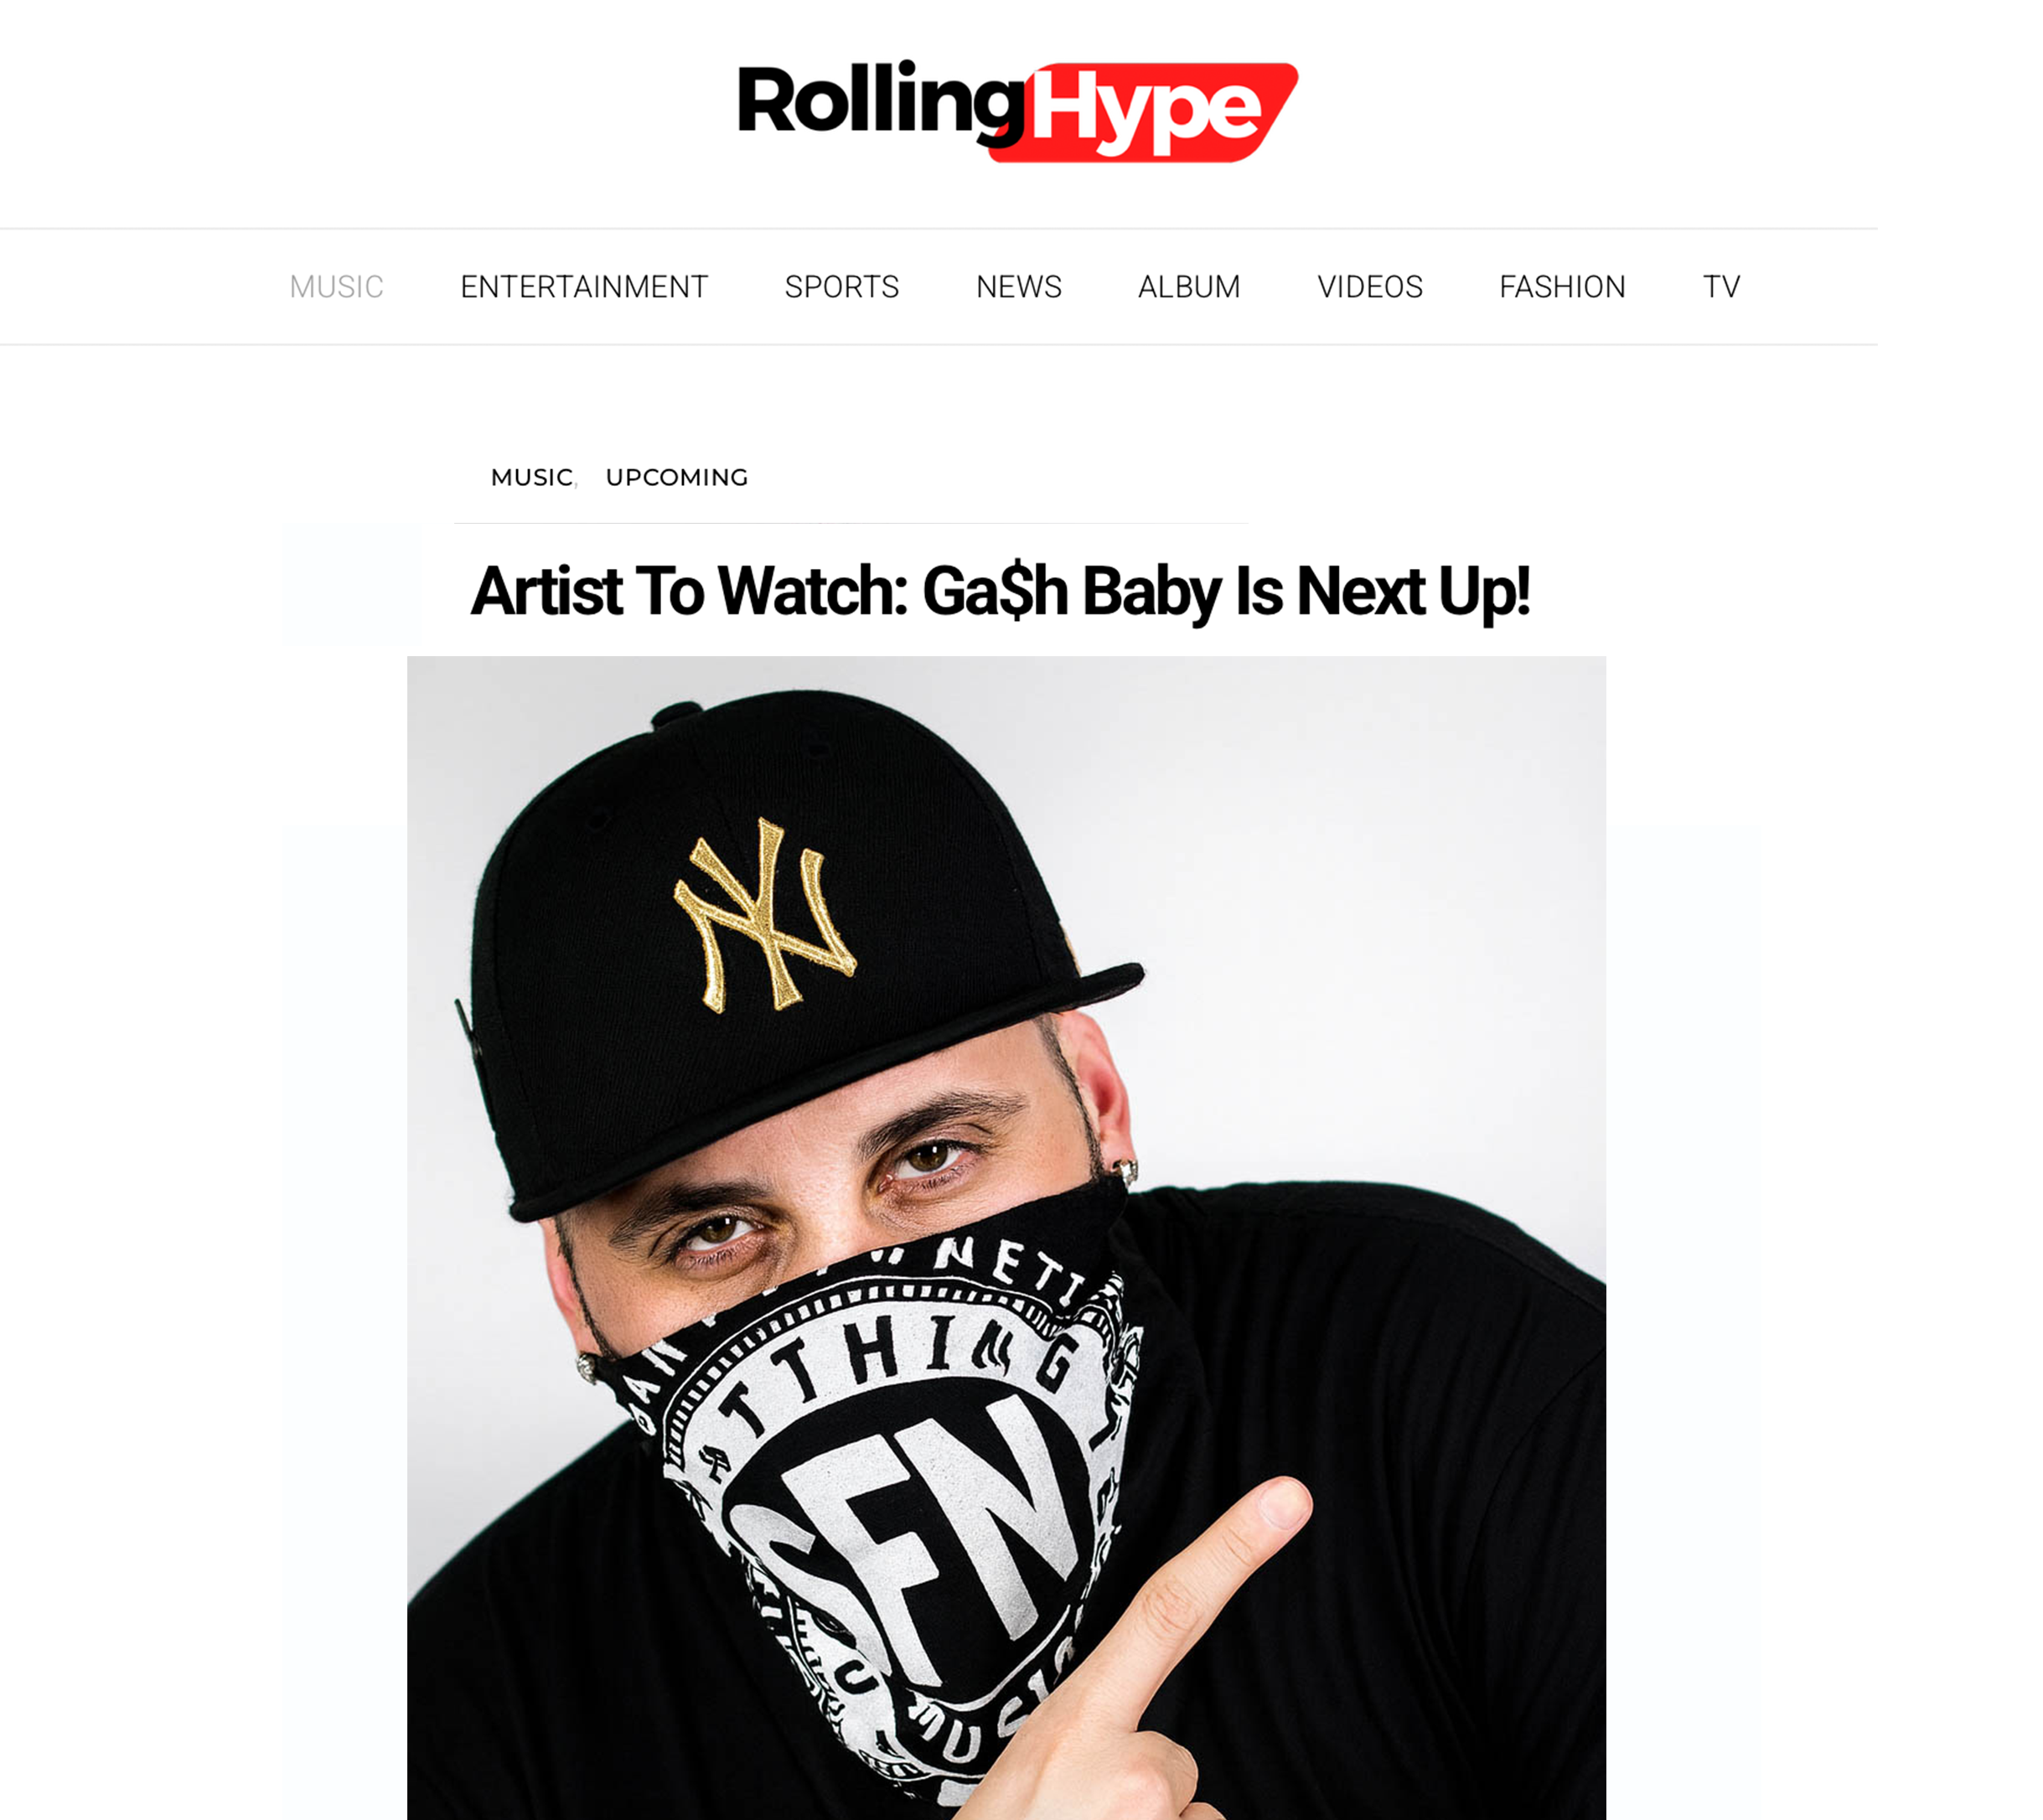Open the Ga$h Baby article headline
Image resolution: width=2043 pixels, height=1820 pixels.
[x=1000, y=592]
